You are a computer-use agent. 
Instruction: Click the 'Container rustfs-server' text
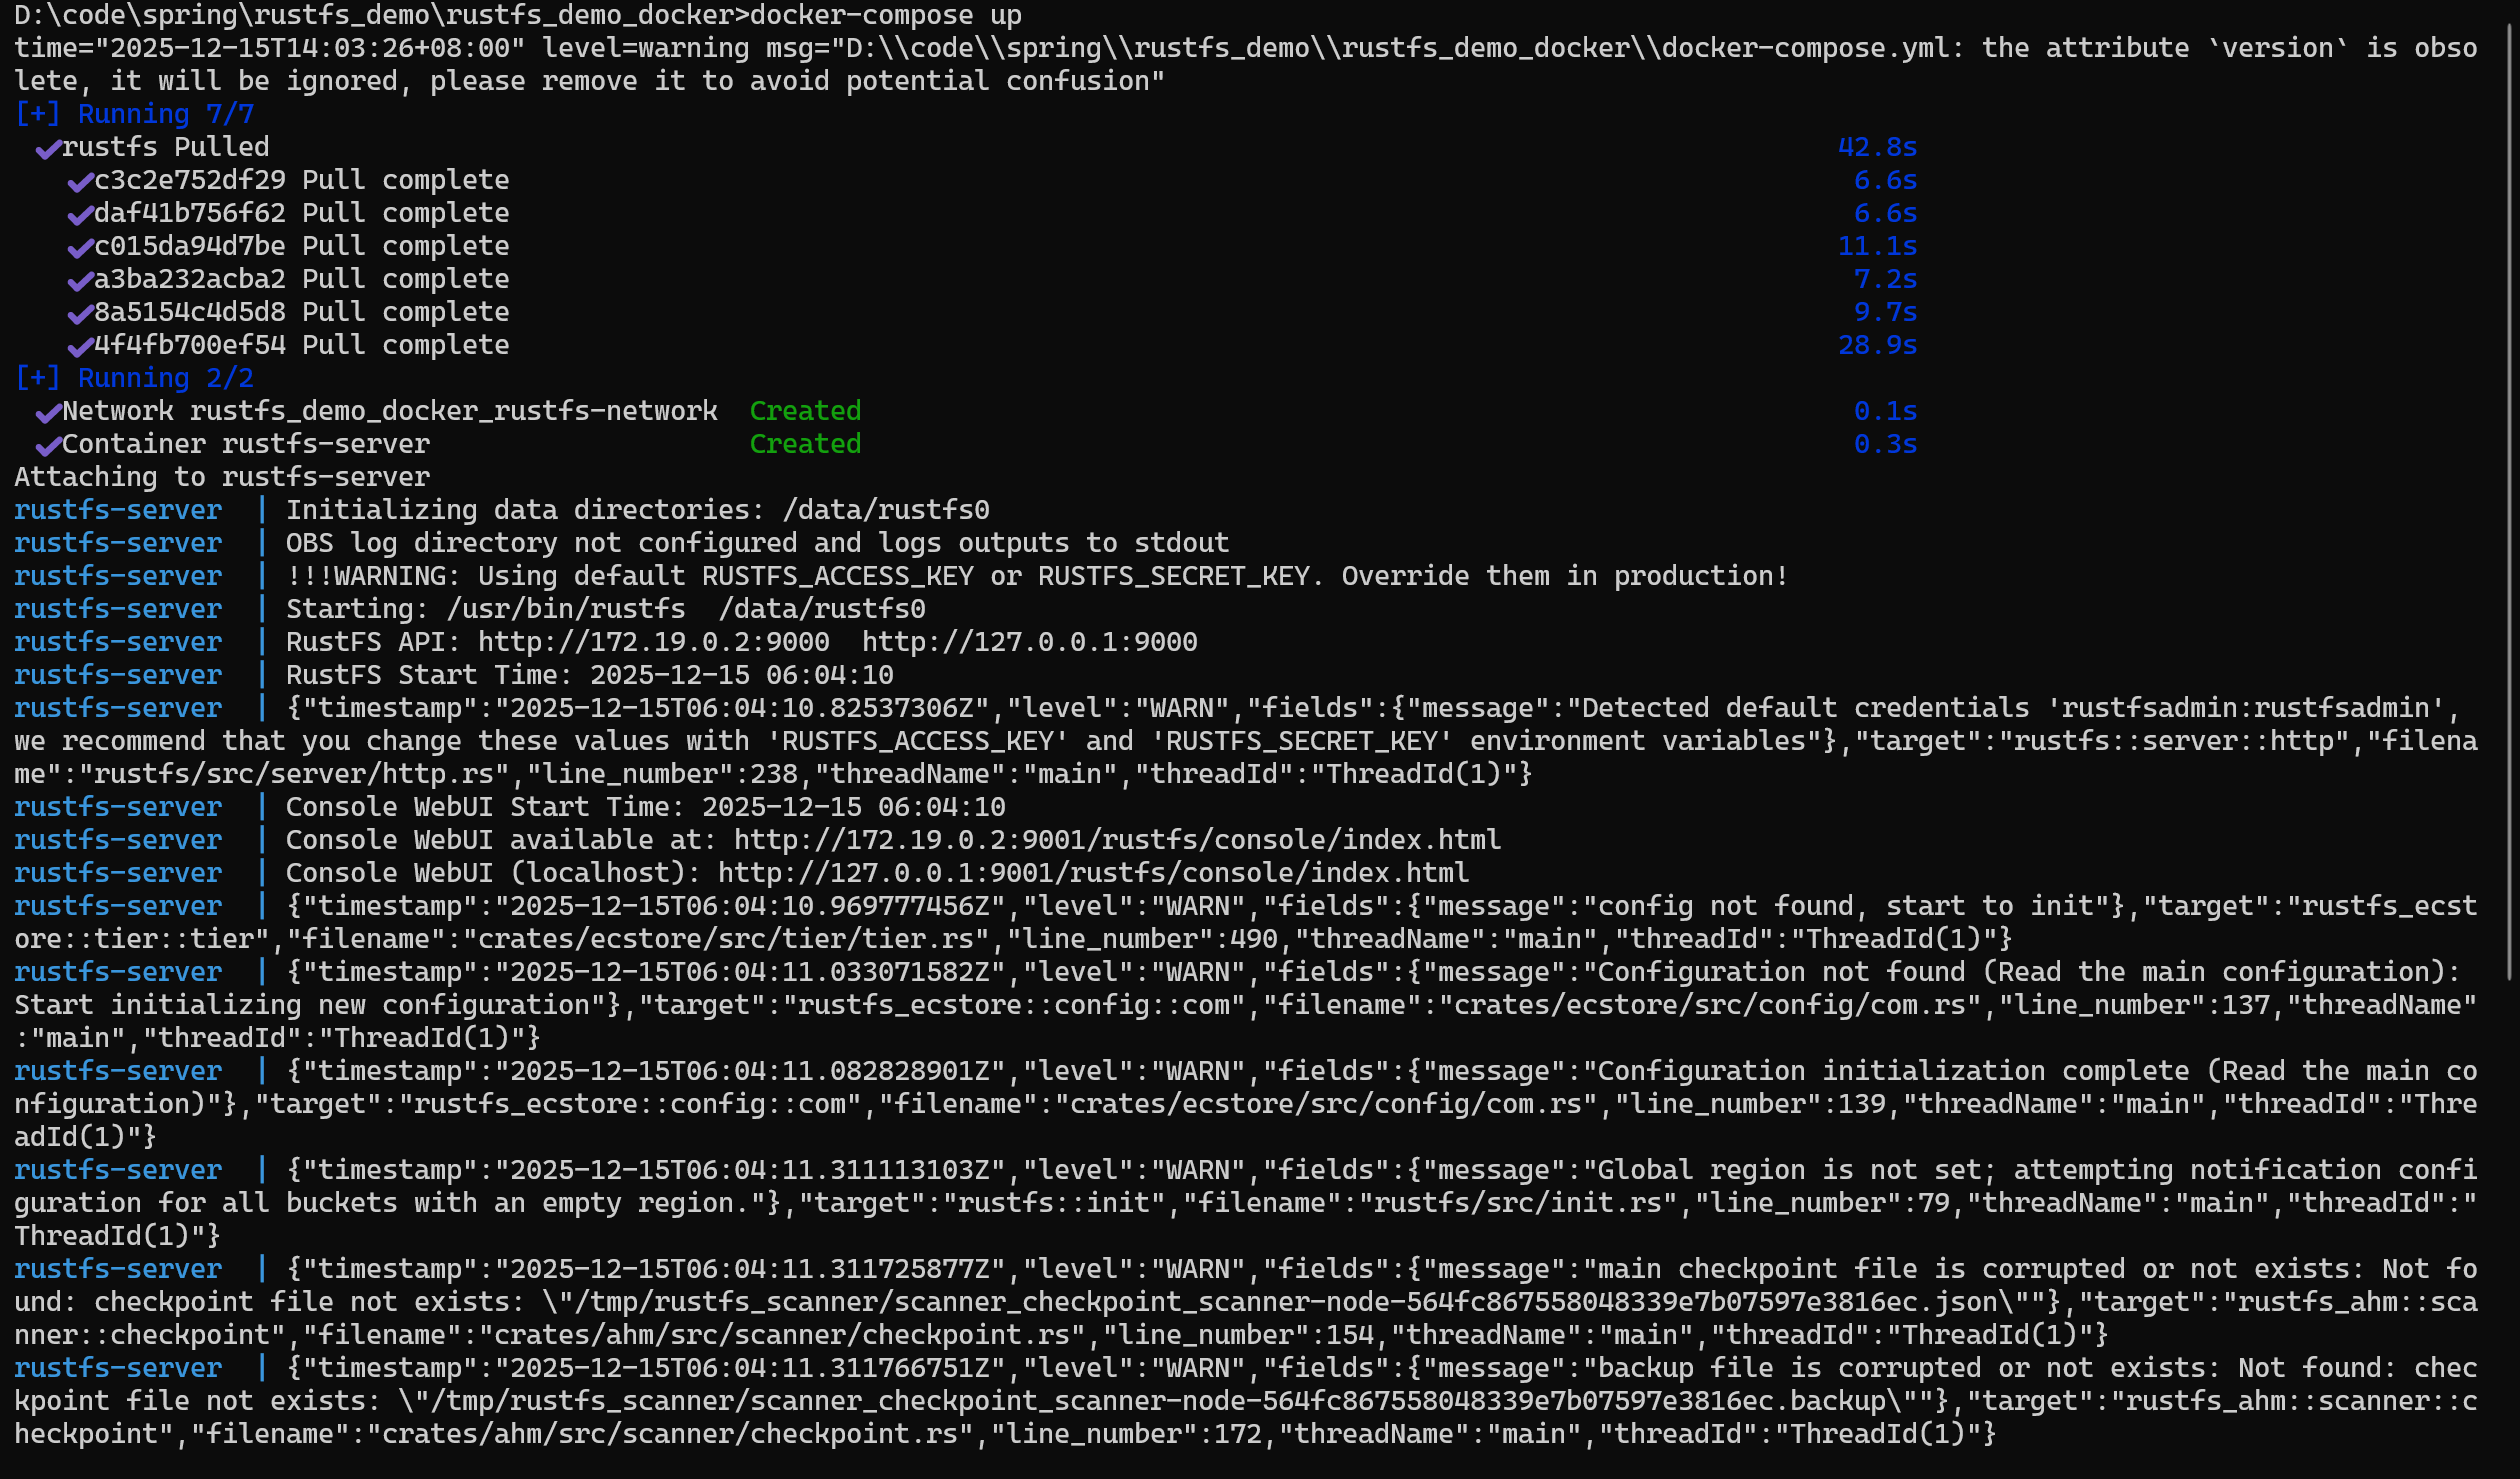coord(246,444)
